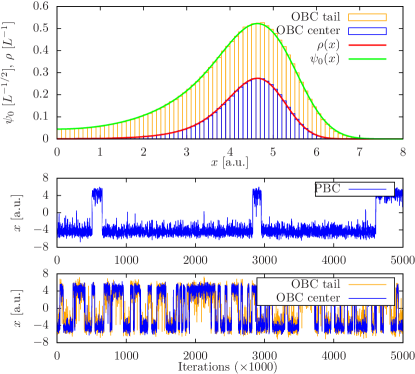
Task: Click the '3' x-axis tick label of top plot
Action: [x=187, y=152]
